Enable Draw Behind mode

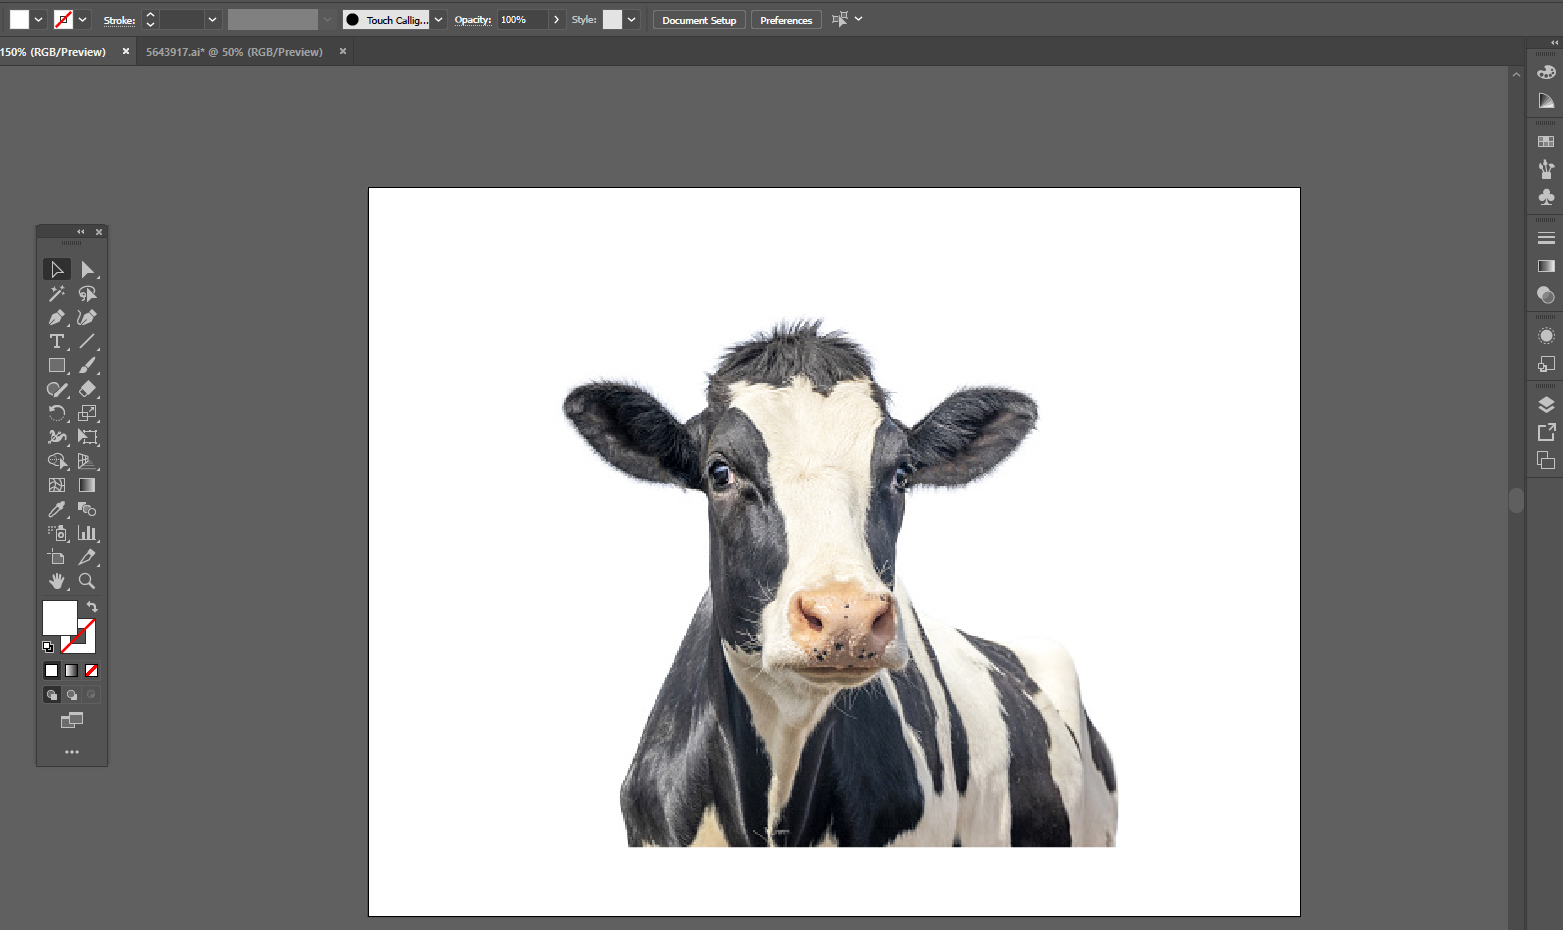[x=72, y=695]
